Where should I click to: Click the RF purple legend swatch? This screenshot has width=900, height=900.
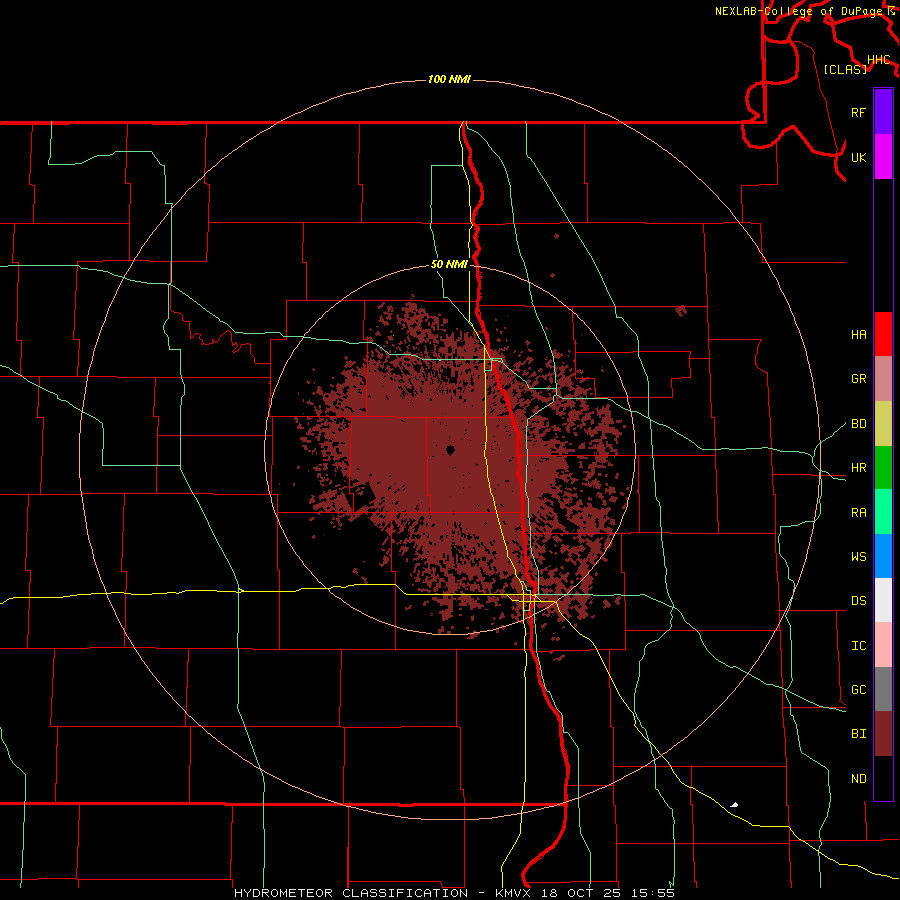pyautogui.click(x=883, y=112)
